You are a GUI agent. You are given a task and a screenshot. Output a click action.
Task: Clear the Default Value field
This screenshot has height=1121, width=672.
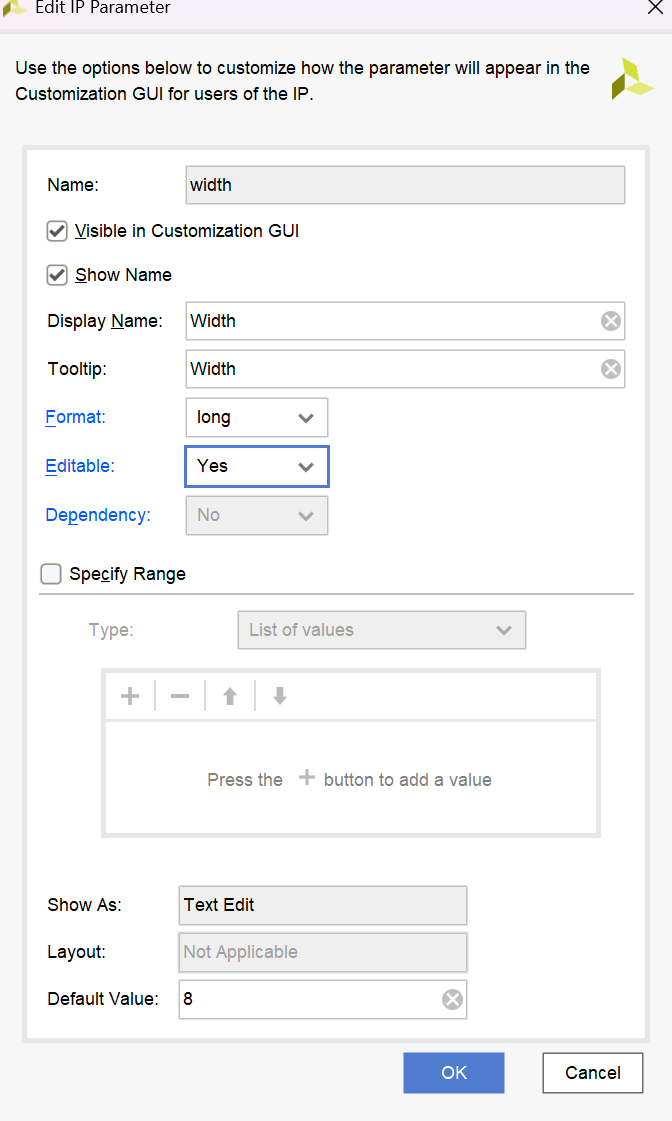click(452, 999)
